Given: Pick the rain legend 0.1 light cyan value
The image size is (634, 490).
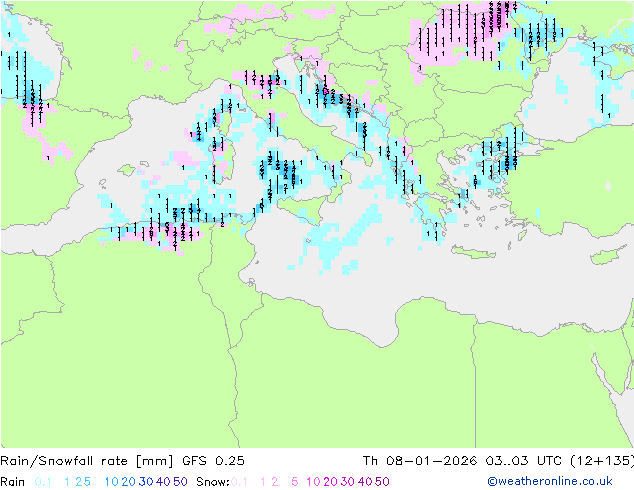Looking at the screenshot, I should point(43,482).
